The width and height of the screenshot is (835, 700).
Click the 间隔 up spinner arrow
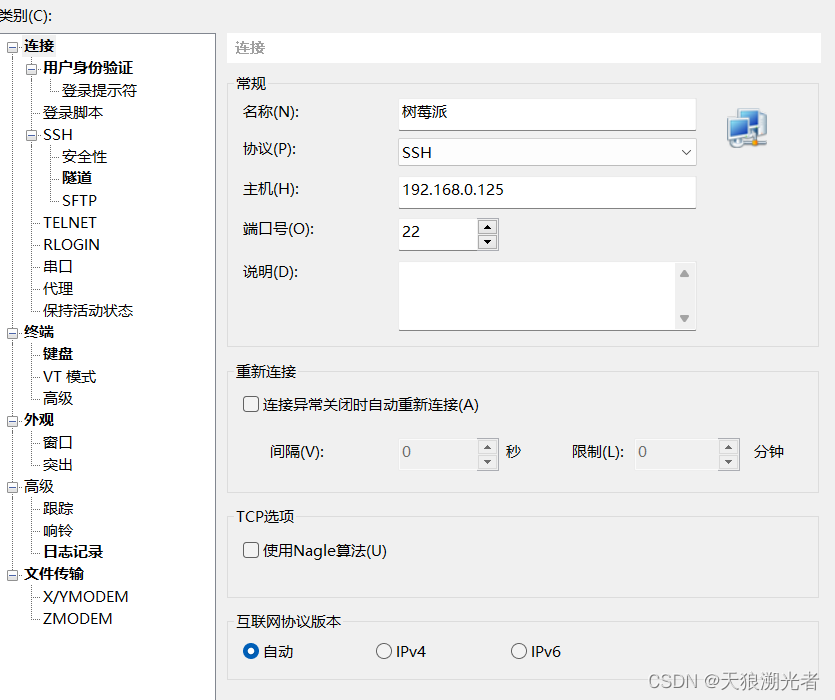click(x=487, y=446)
